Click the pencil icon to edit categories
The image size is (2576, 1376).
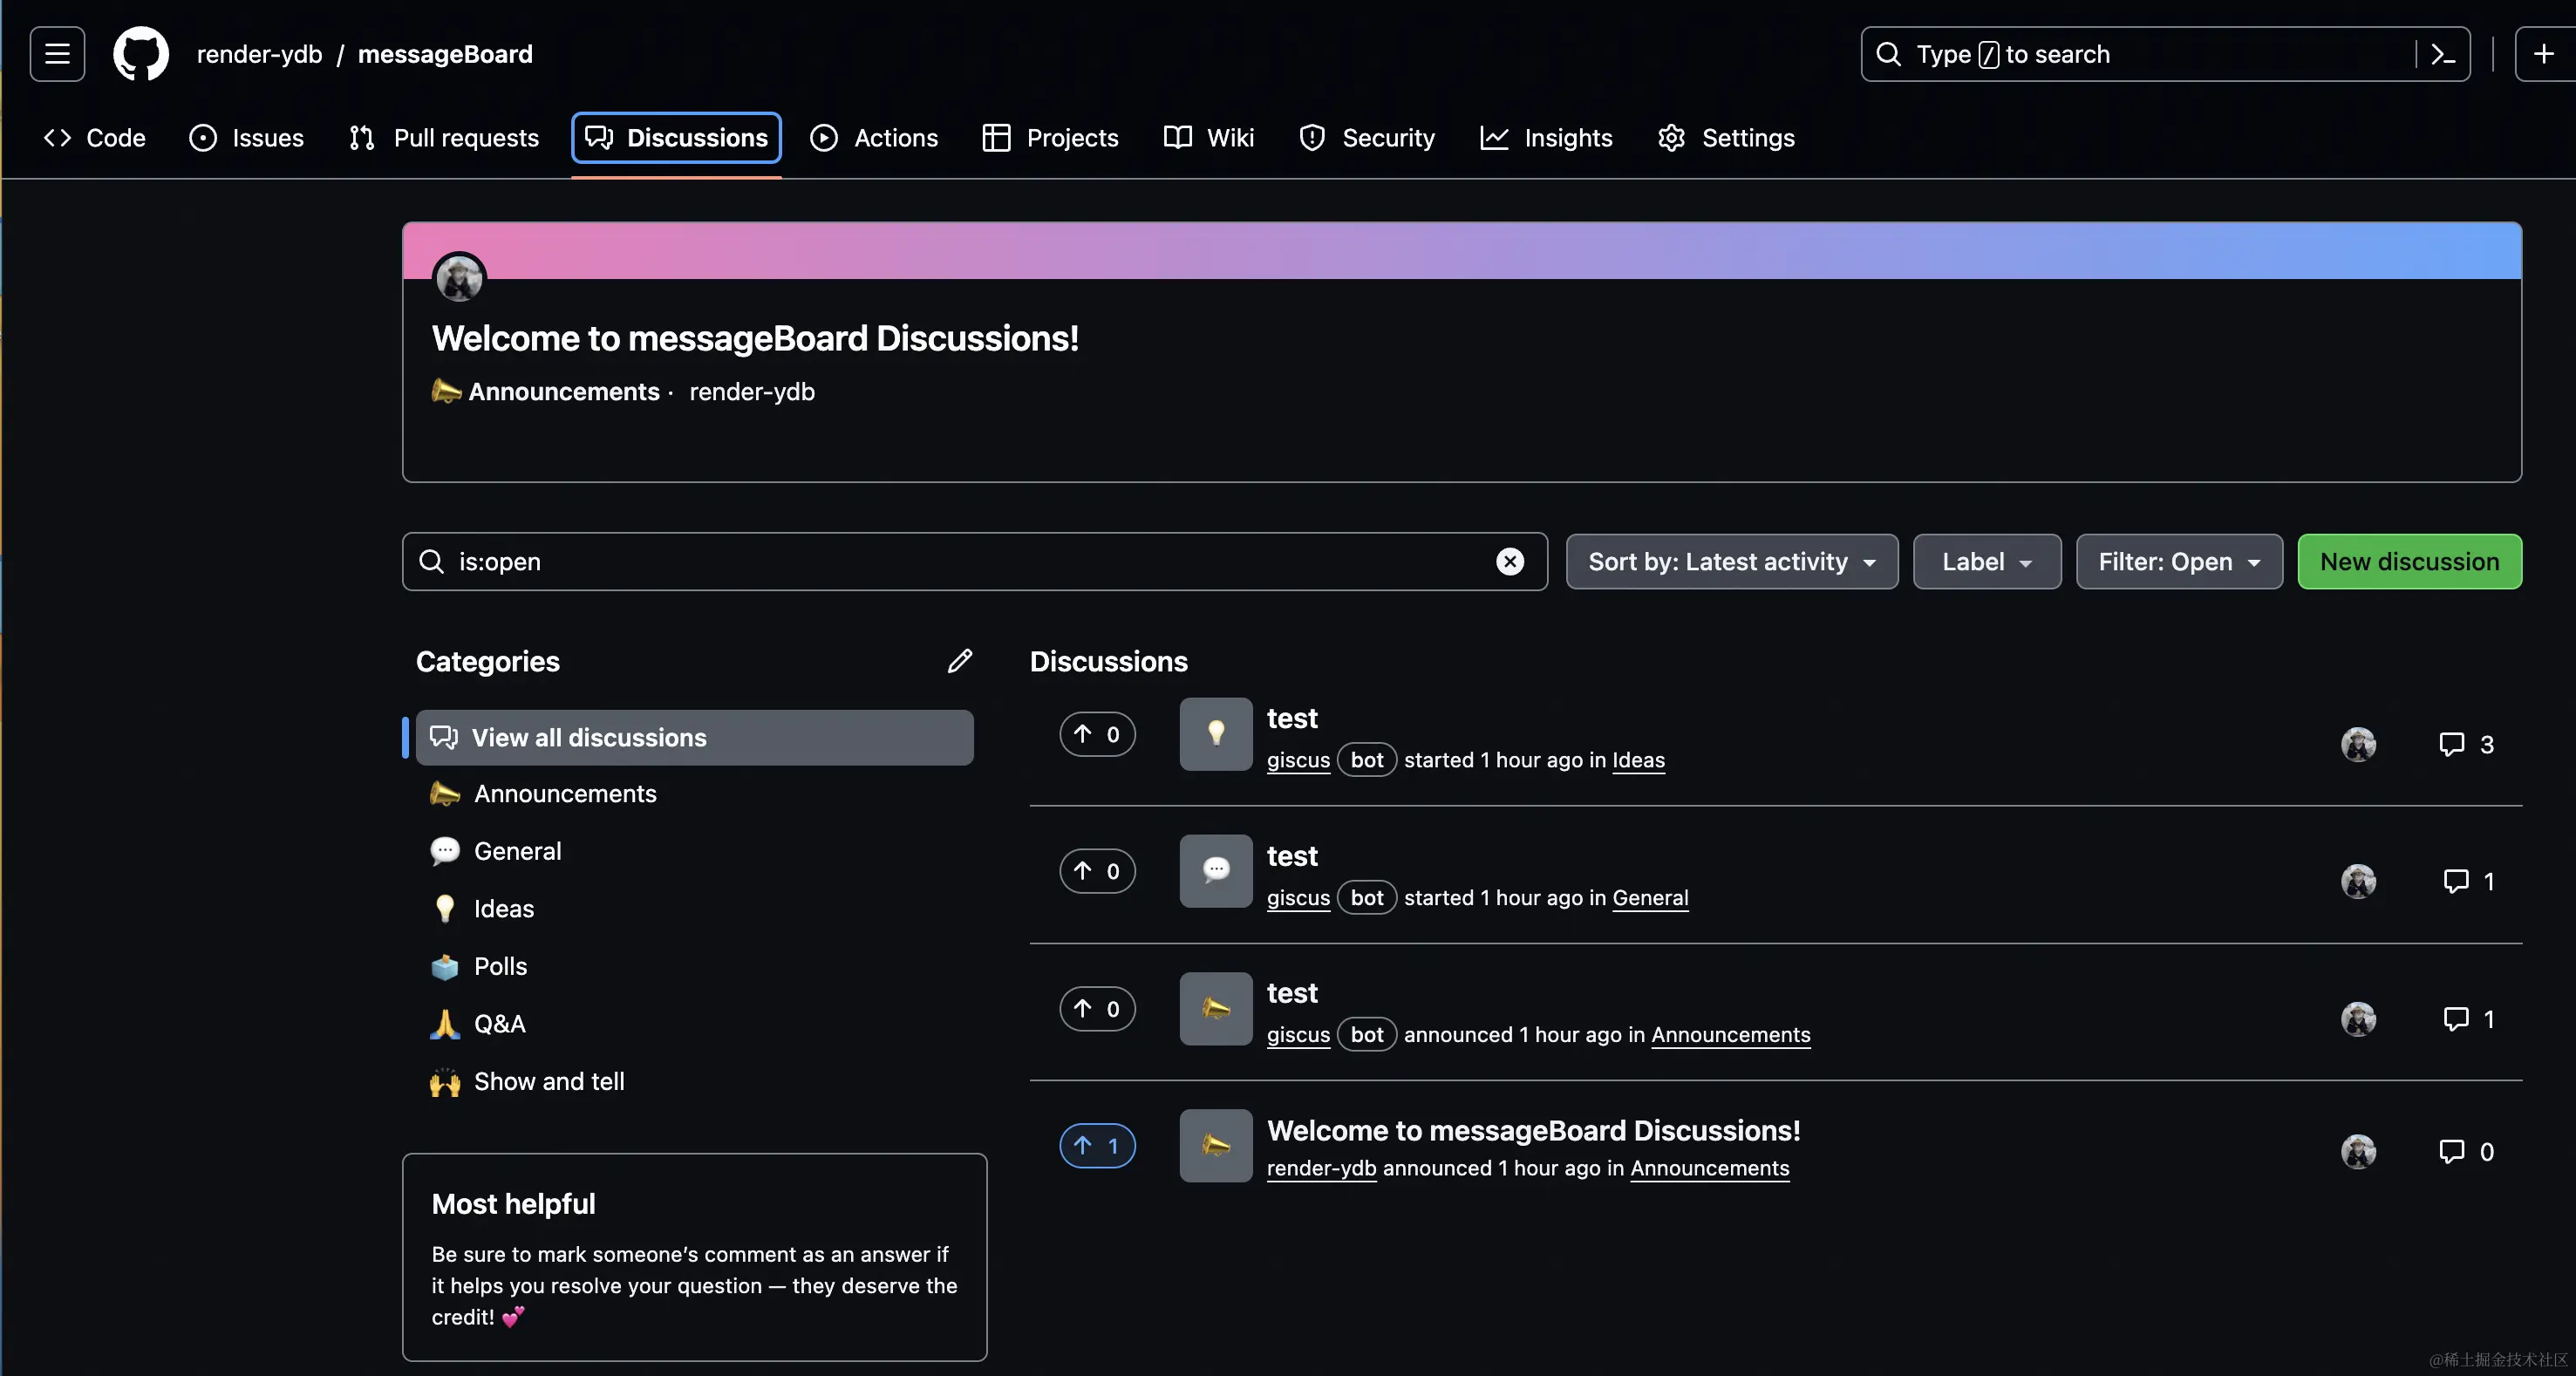959,661
